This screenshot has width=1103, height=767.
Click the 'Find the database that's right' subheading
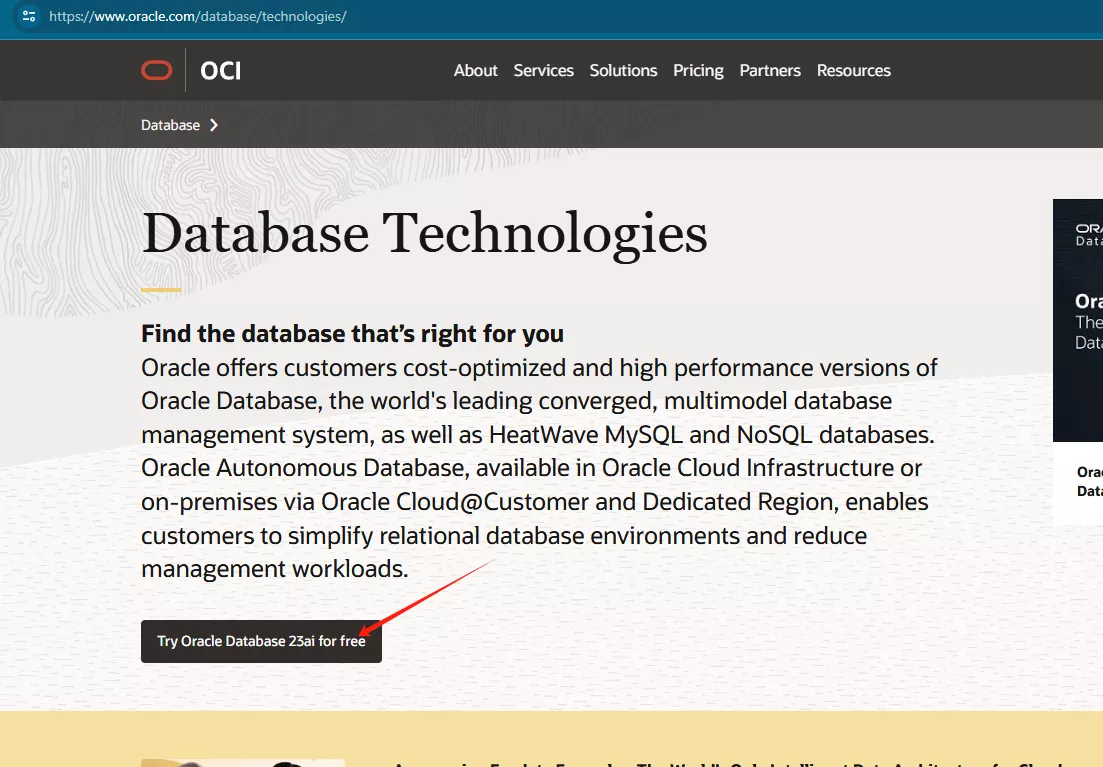[x=352, y=333]
